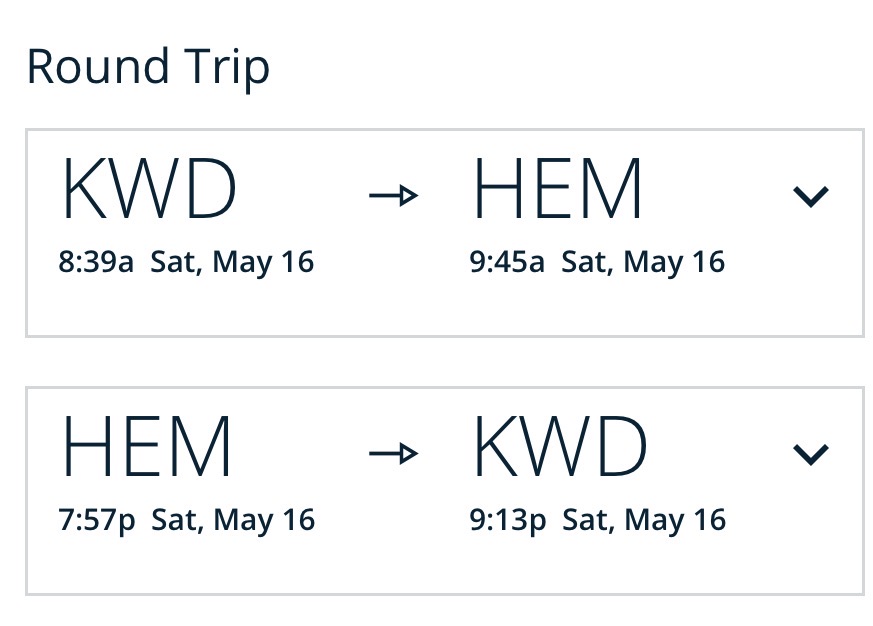Click return arrival date next to 9:13p
This screenshot has width=873, height=626.
[x=644, y=520]
